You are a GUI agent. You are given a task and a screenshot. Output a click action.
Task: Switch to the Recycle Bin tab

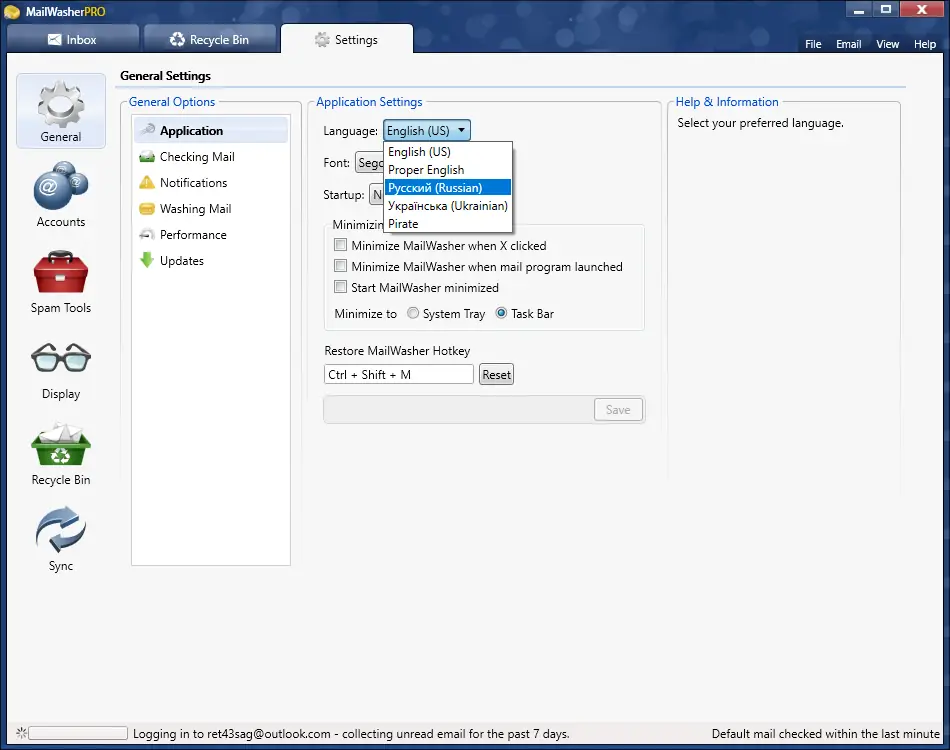coord(210,39)
